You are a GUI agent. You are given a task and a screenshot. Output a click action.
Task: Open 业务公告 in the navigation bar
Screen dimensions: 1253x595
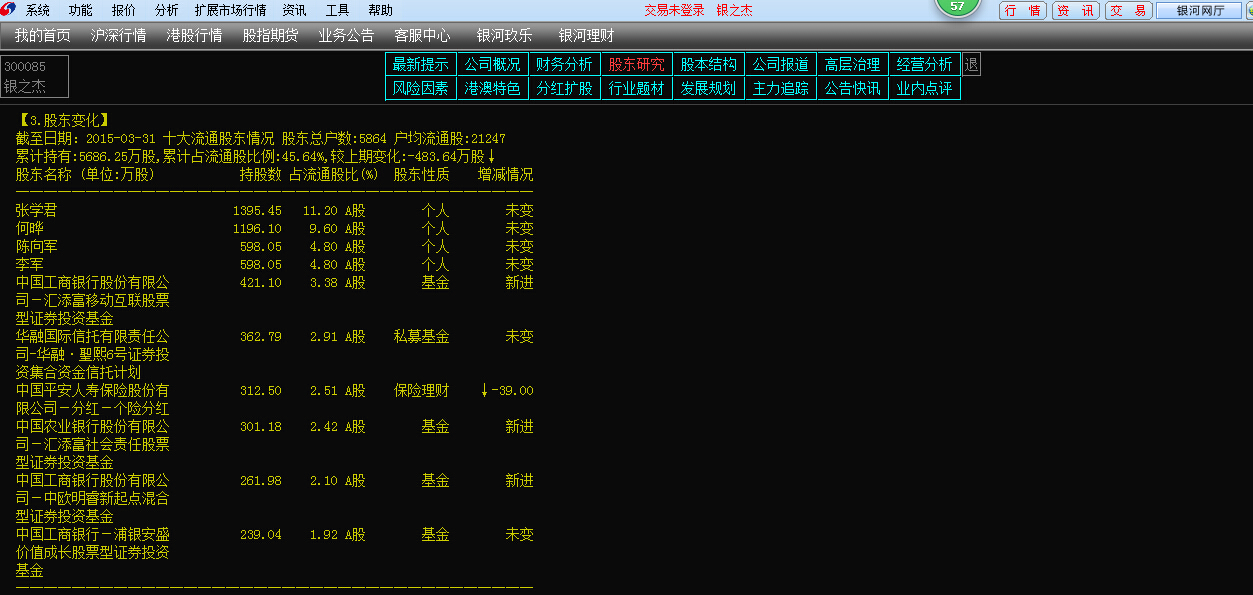(x=346, y=35)
